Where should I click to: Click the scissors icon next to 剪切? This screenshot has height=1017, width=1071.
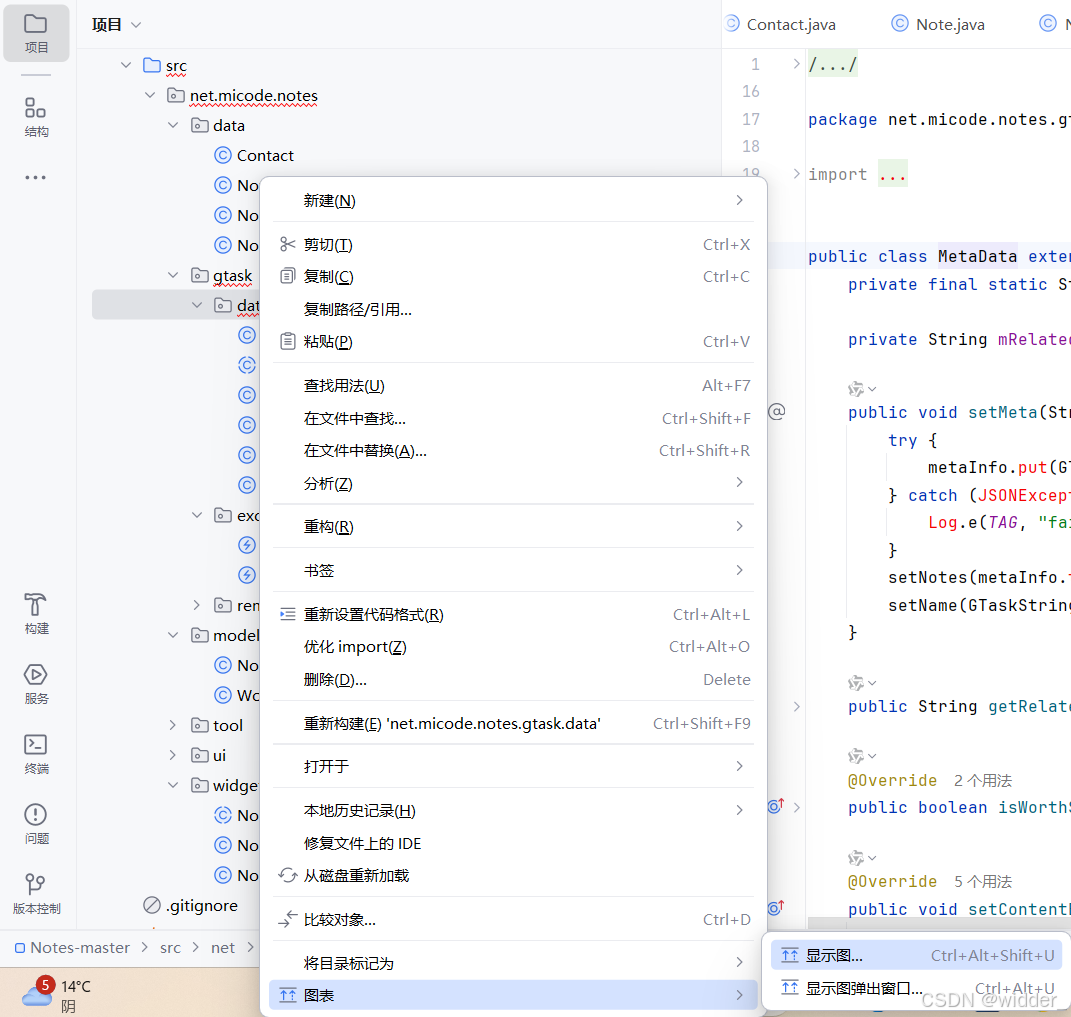point(289,244)
